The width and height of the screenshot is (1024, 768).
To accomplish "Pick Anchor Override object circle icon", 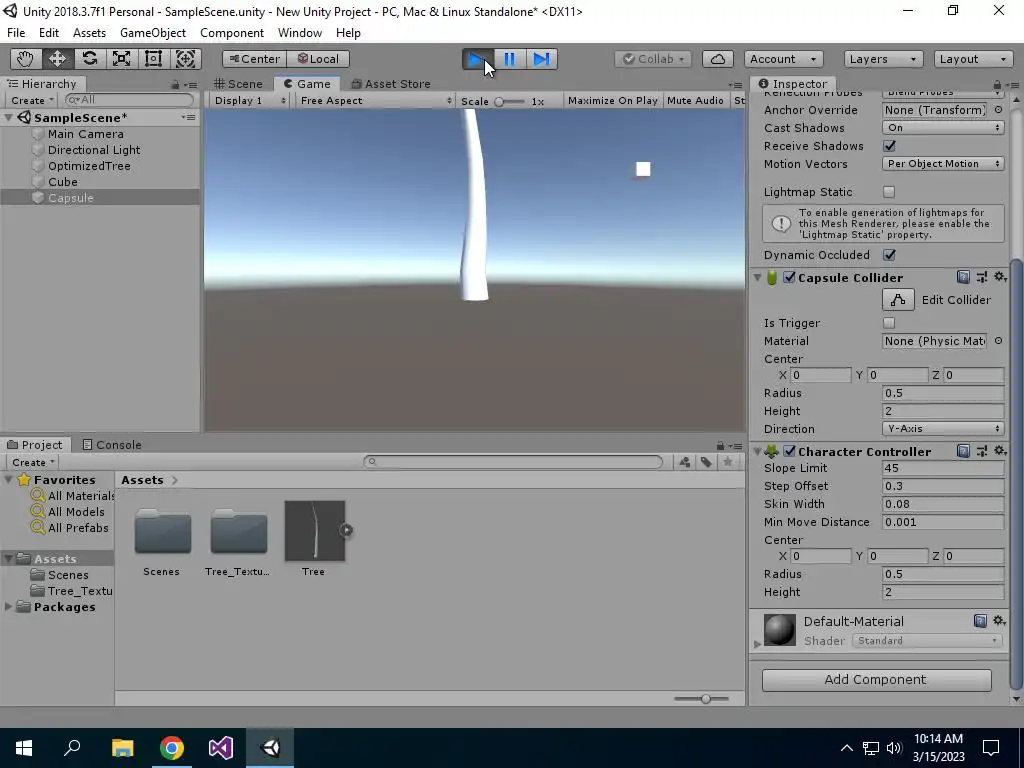I will click(x=999, y=110).
